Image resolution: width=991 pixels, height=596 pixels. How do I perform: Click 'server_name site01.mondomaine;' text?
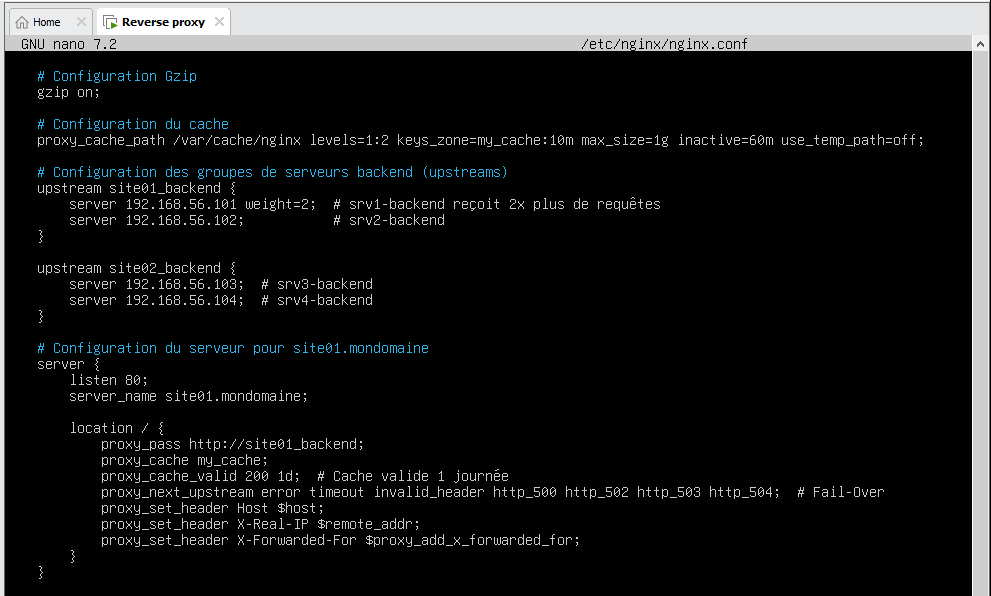click(188, 396)
